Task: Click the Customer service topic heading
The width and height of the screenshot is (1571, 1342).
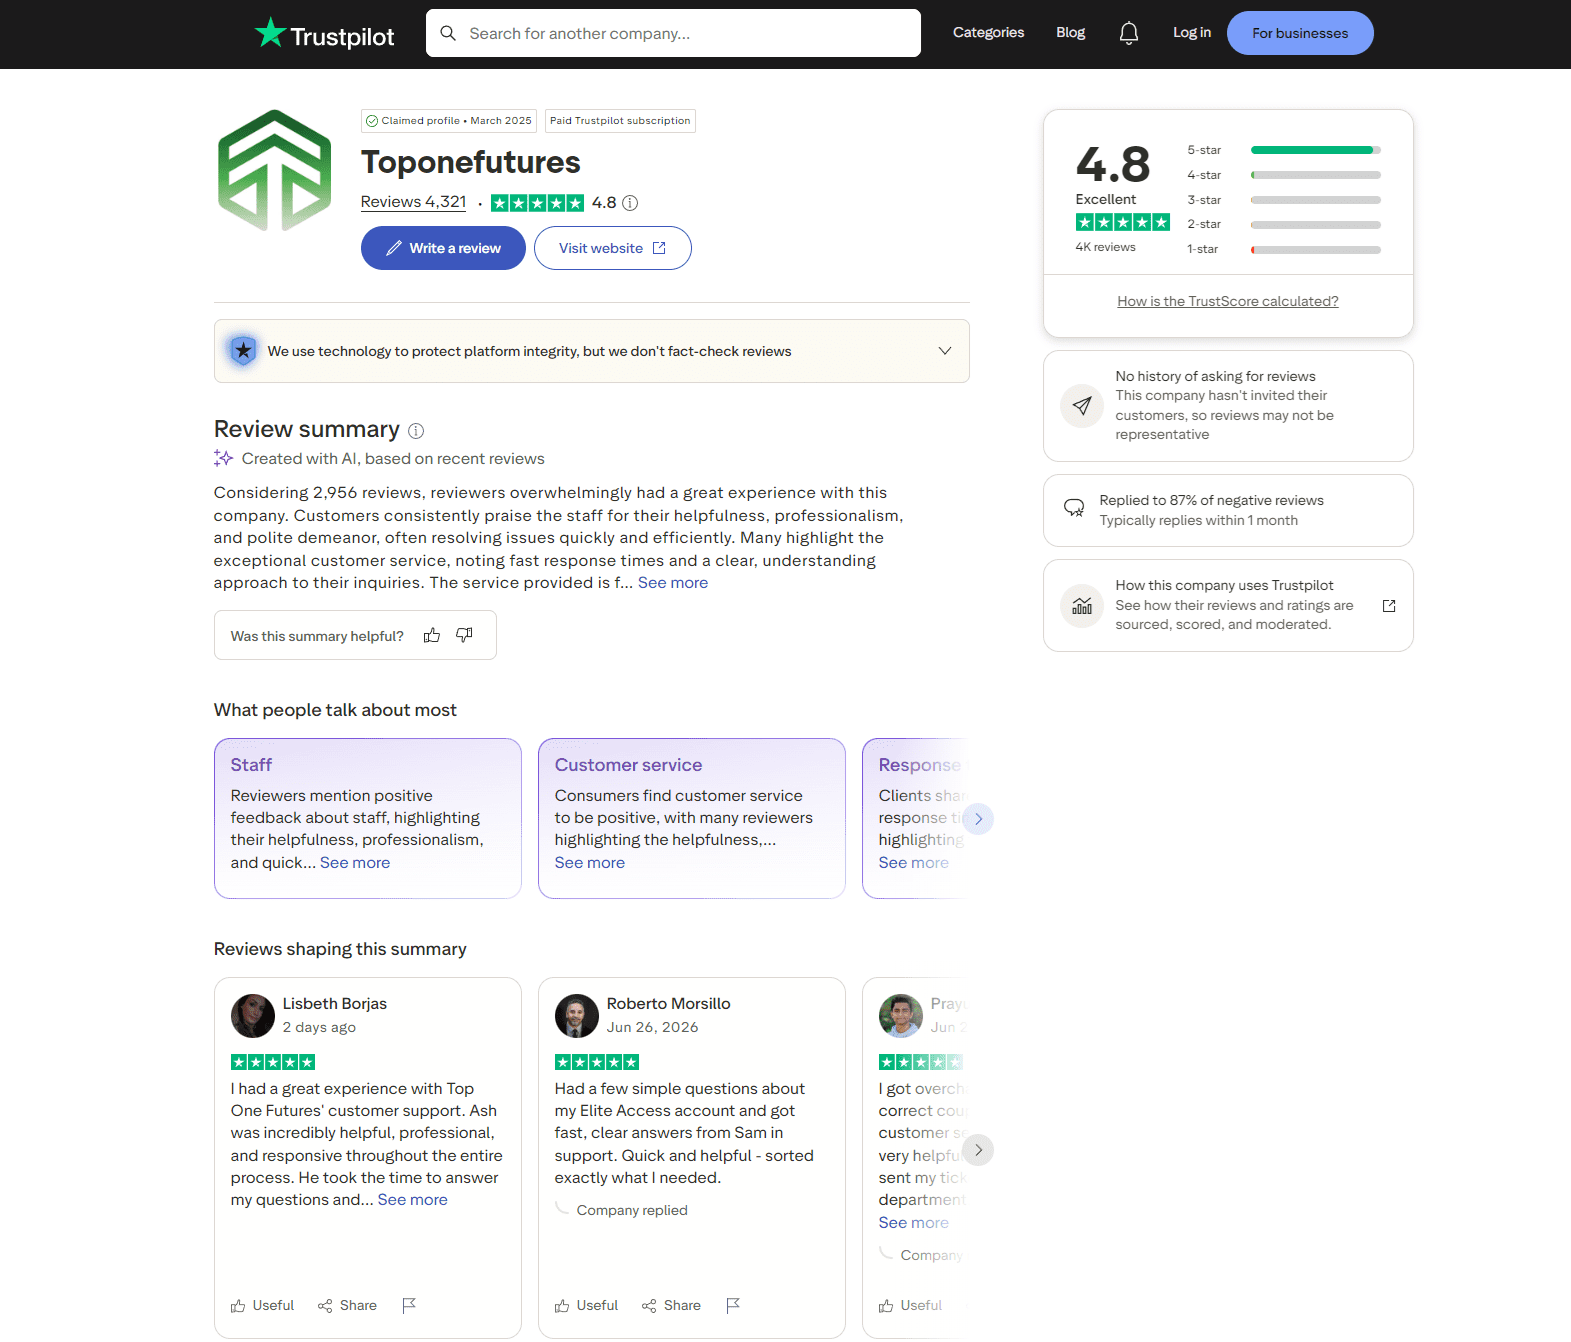Action: [628, 765]
